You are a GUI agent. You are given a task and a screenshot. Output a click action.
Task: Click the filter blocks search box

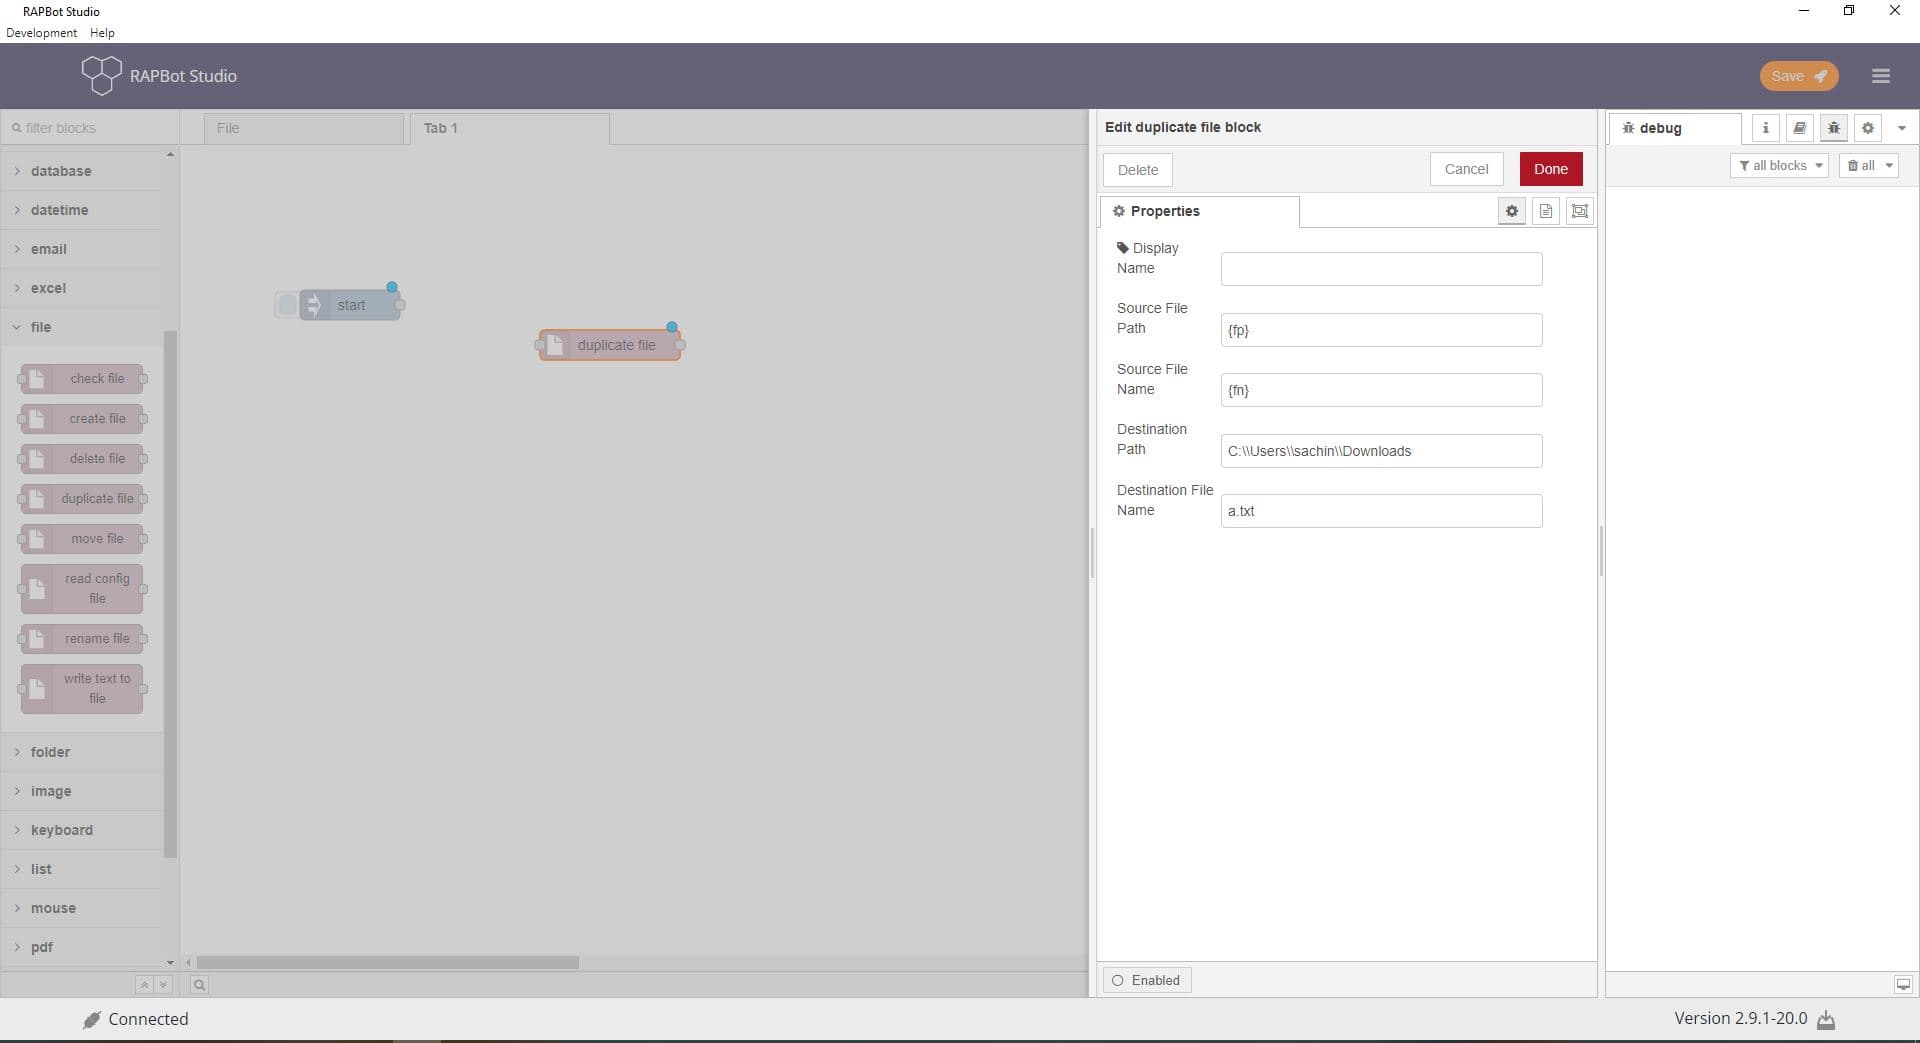90,128
